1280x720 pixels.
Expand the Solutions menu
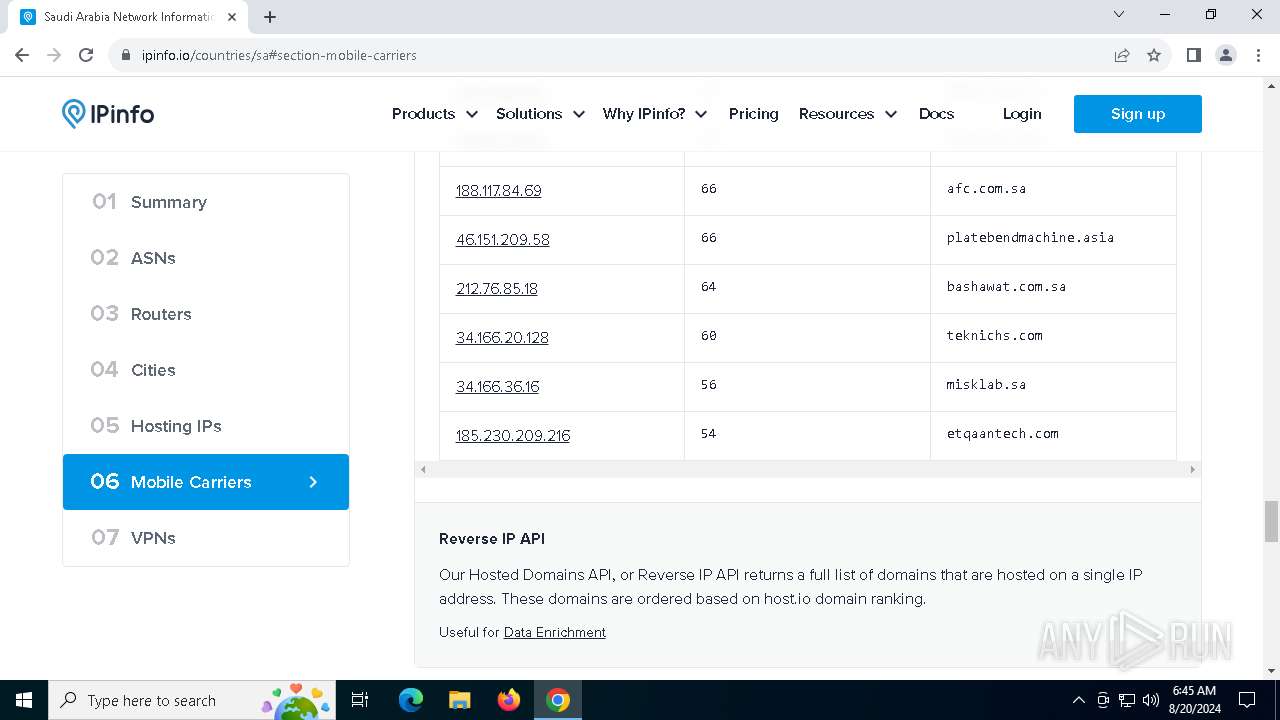(x=540, y=114)
